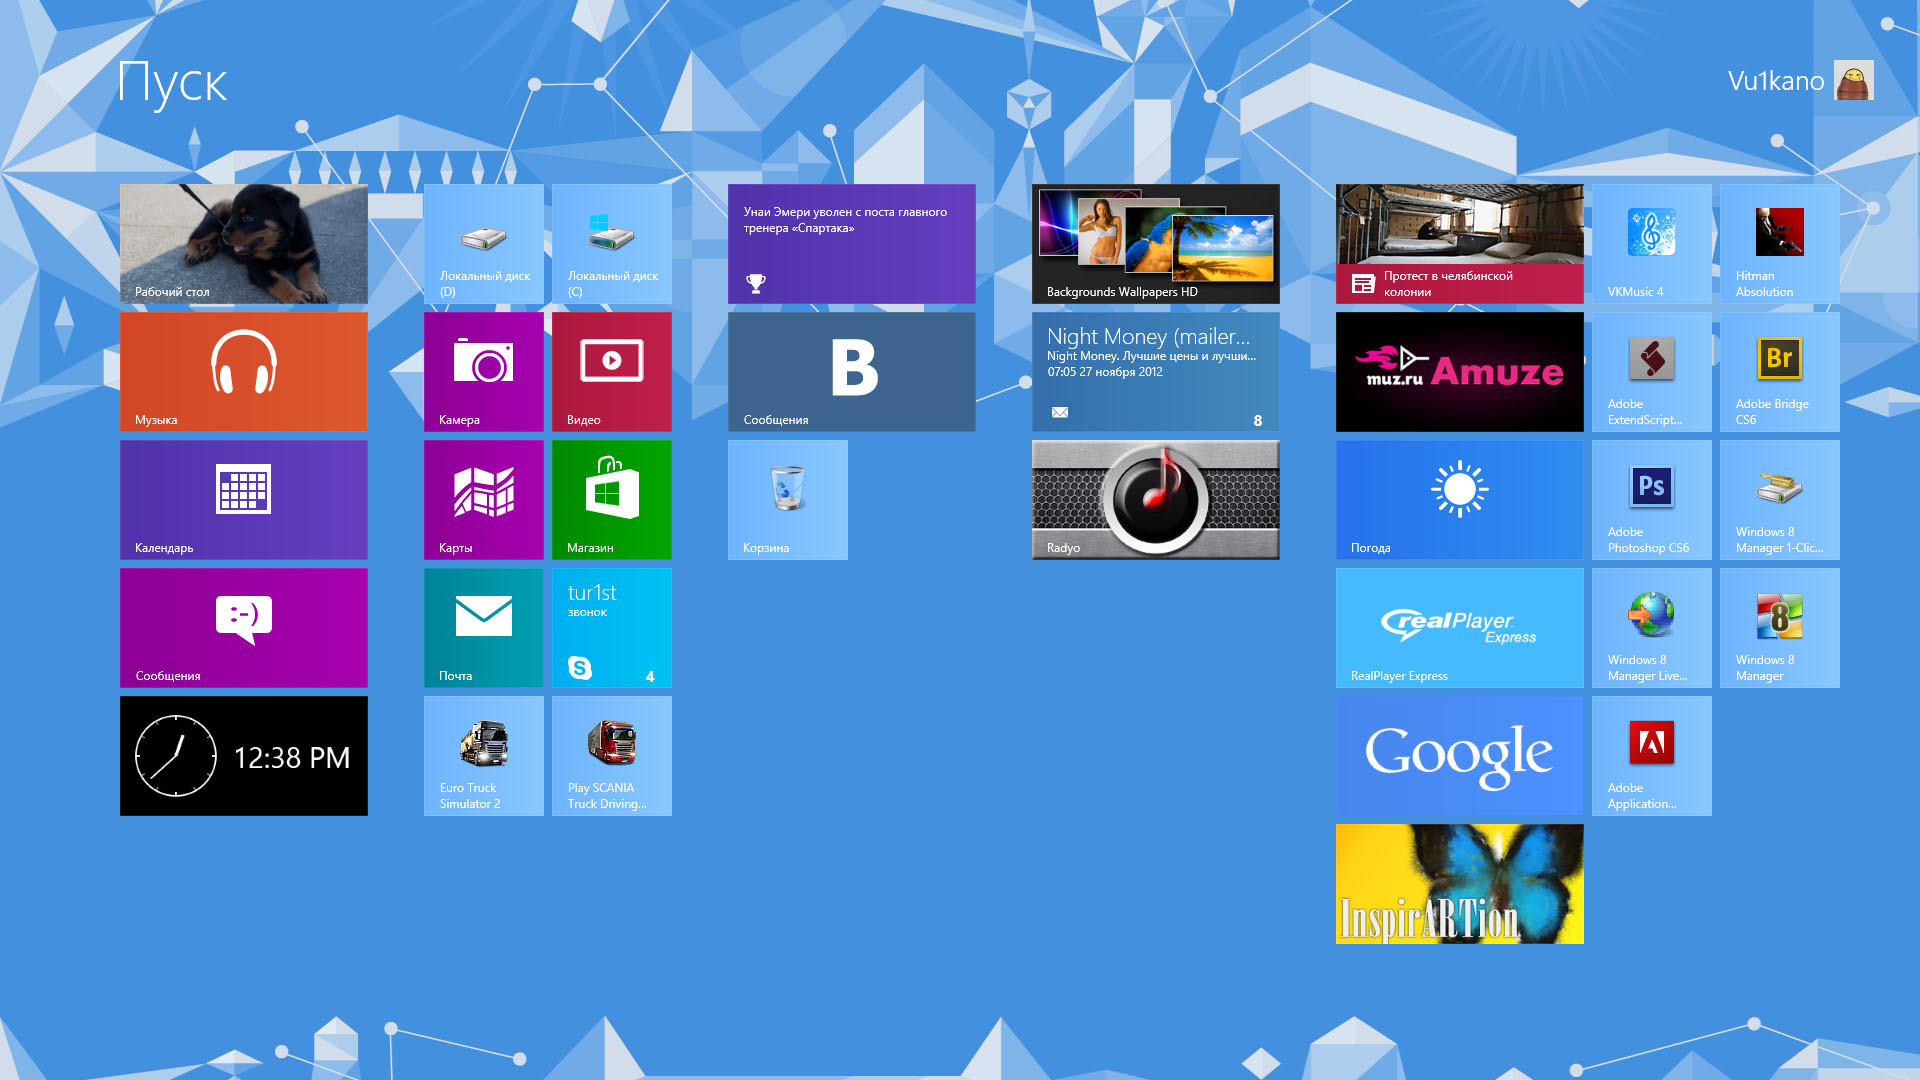
Task: Open the 12:38 PM clock tile
Action: pyautogui.click(x=243, y=755)
